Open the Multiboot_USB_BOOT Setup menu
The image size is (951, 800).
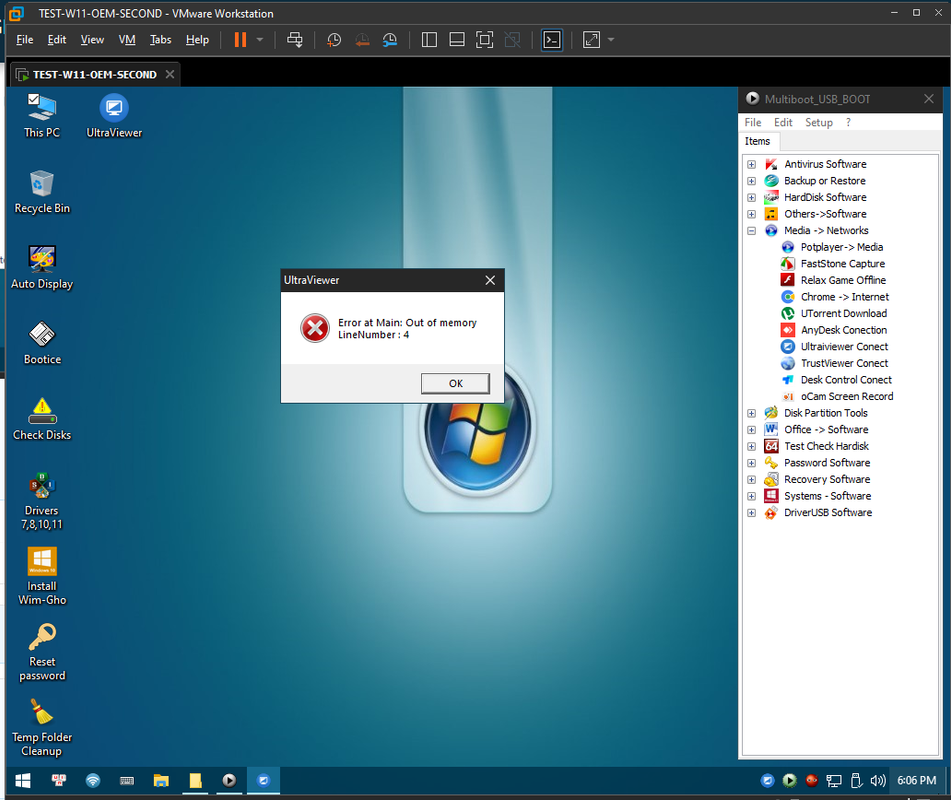click(819, 123)
